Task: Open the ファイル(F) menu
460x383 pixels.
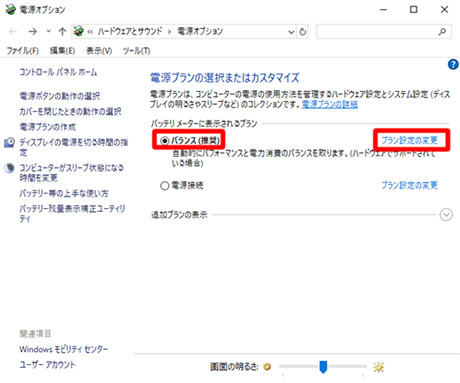Action: (23, 51)
